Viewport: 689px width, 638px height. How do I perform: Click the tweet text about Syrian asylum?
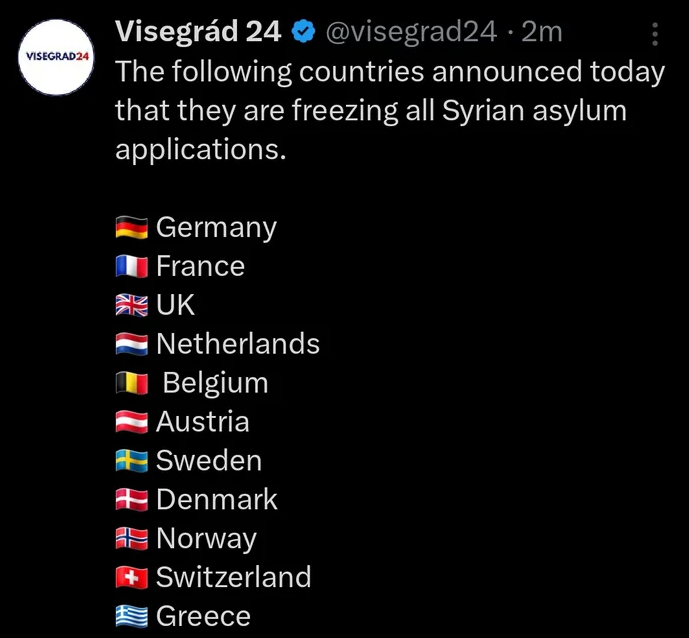[390, 110]
